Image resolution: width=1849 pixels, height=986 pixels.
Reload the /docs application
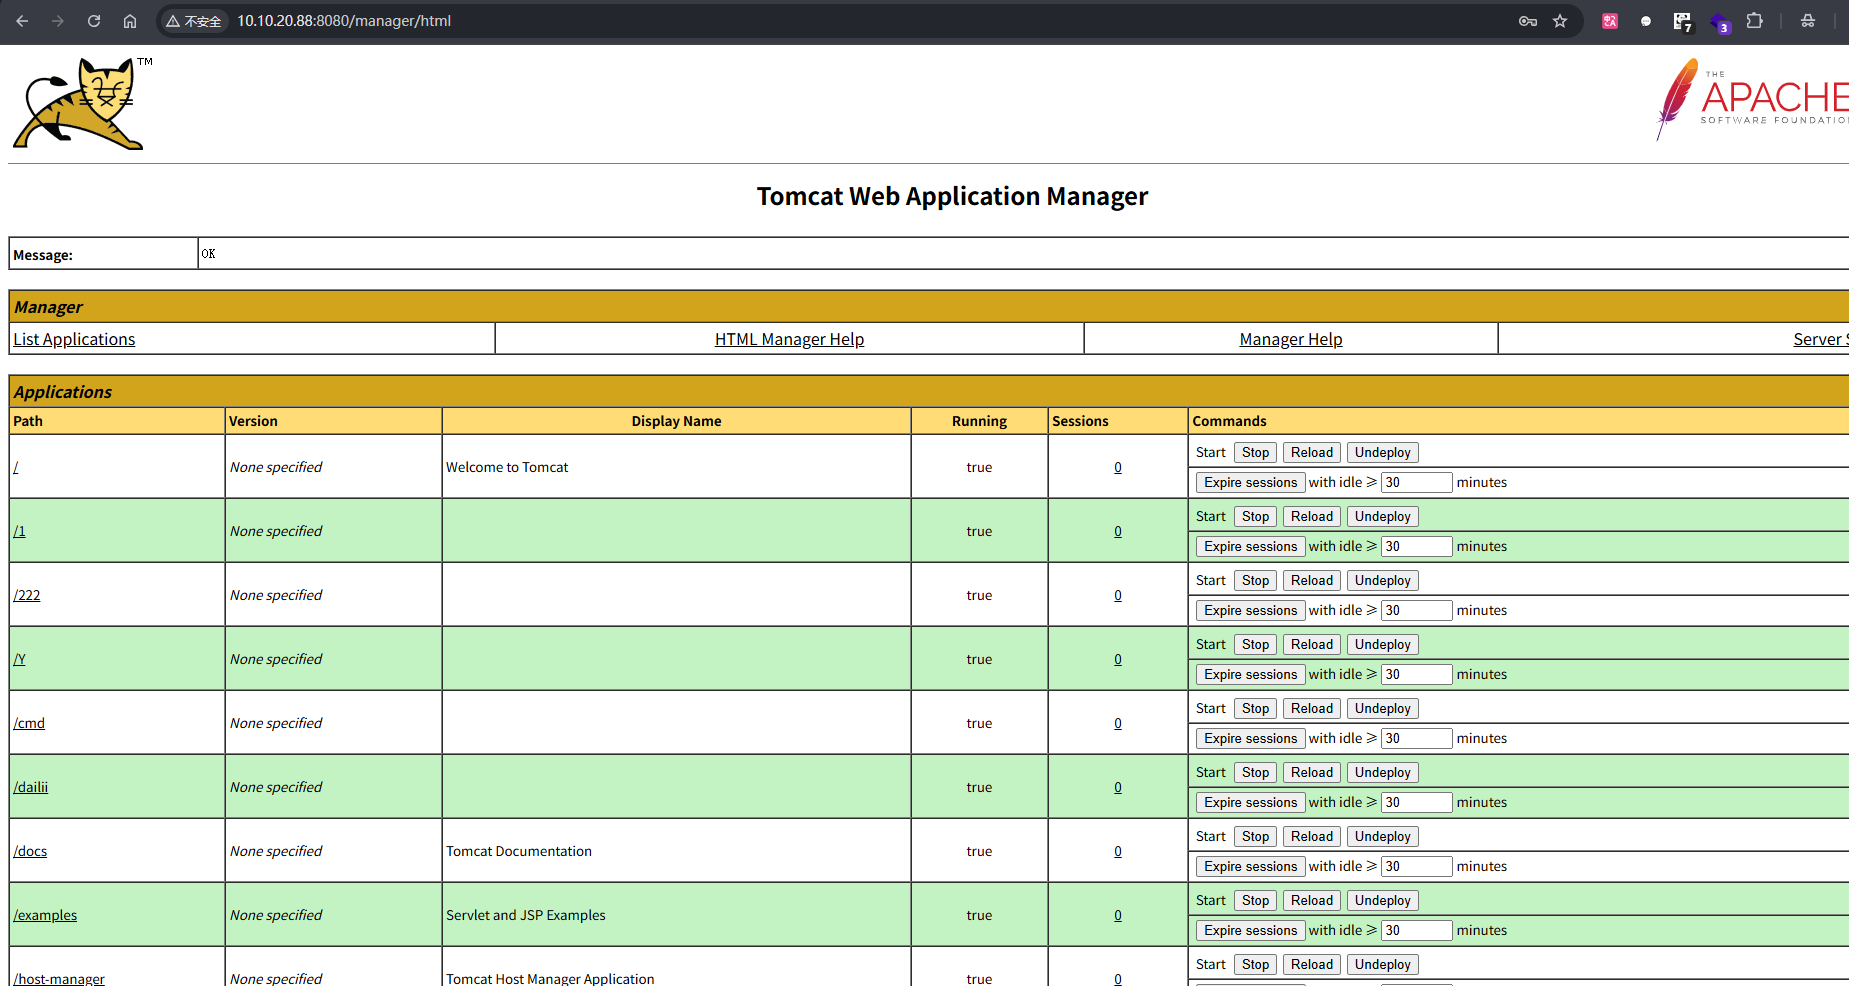click(1311, 836)
